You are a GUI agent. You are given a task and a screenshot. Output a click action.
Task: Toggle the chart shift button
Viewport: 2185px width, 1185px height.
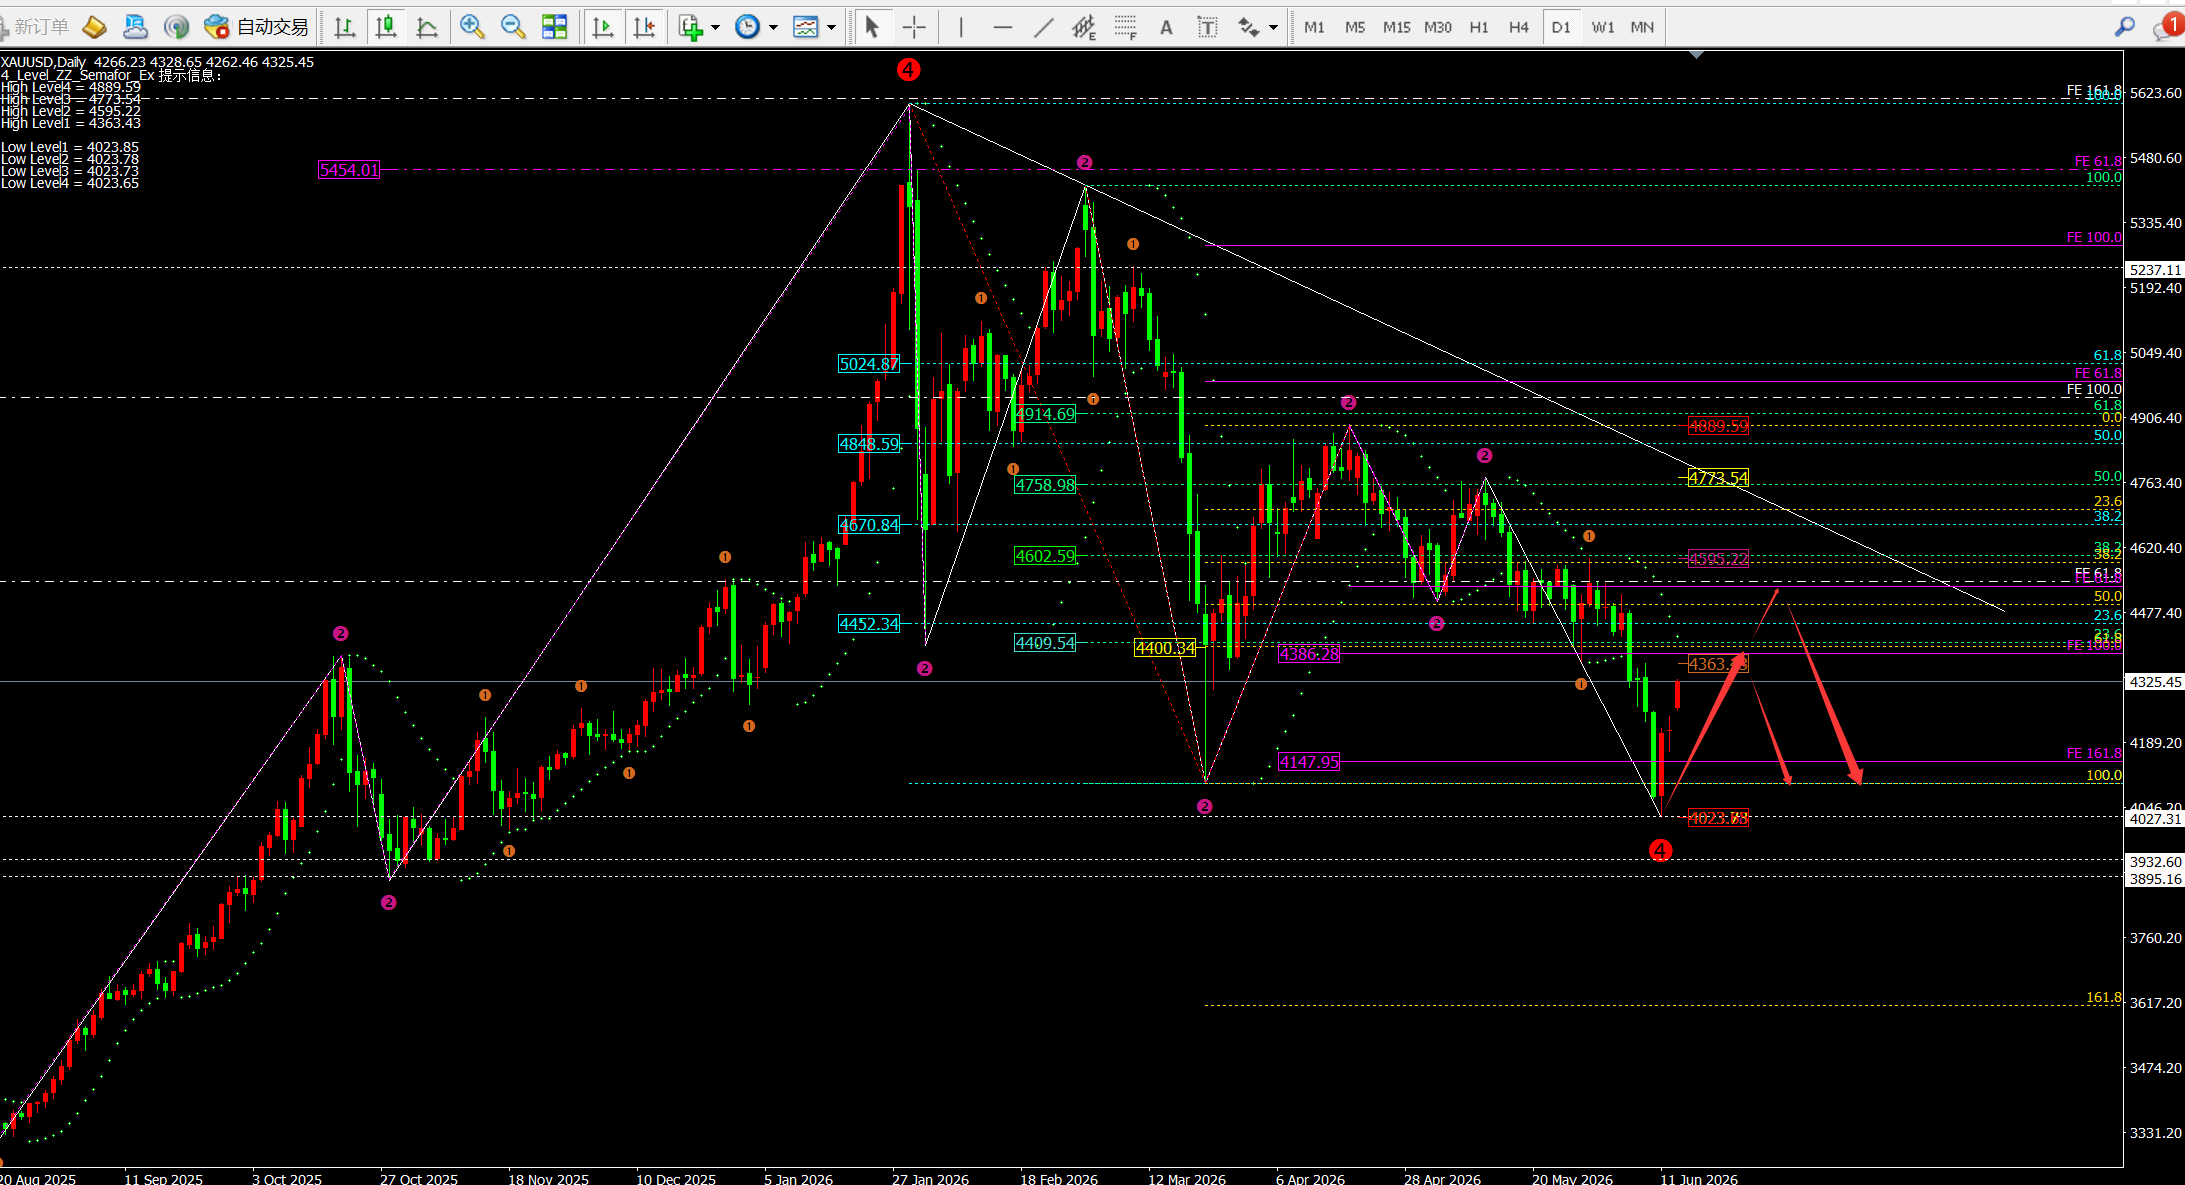[645, 27]
